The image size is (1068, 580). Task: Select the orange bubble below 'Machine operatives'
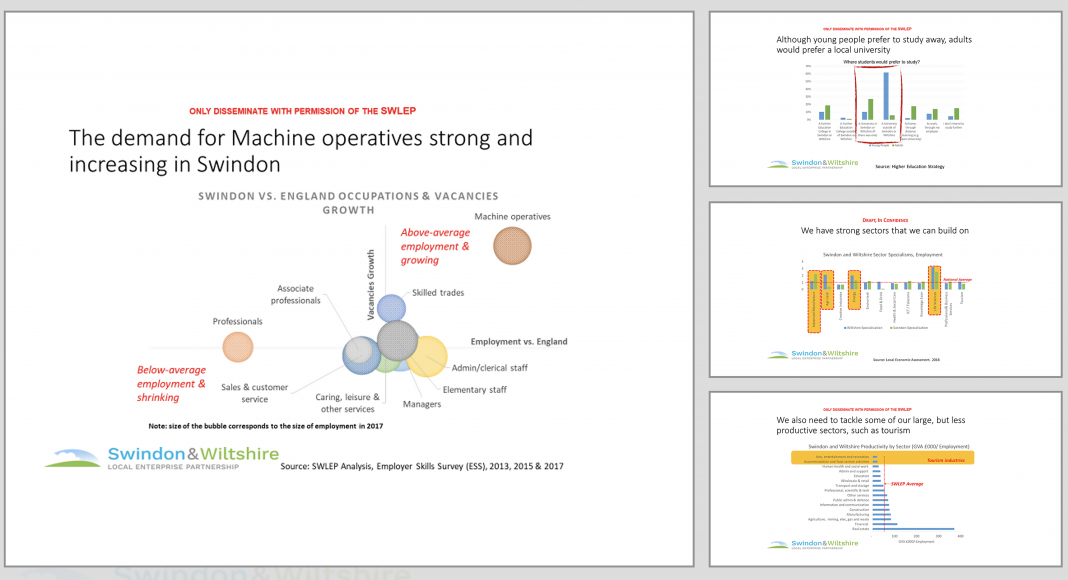pyautogui.click(x=512, y=246)
